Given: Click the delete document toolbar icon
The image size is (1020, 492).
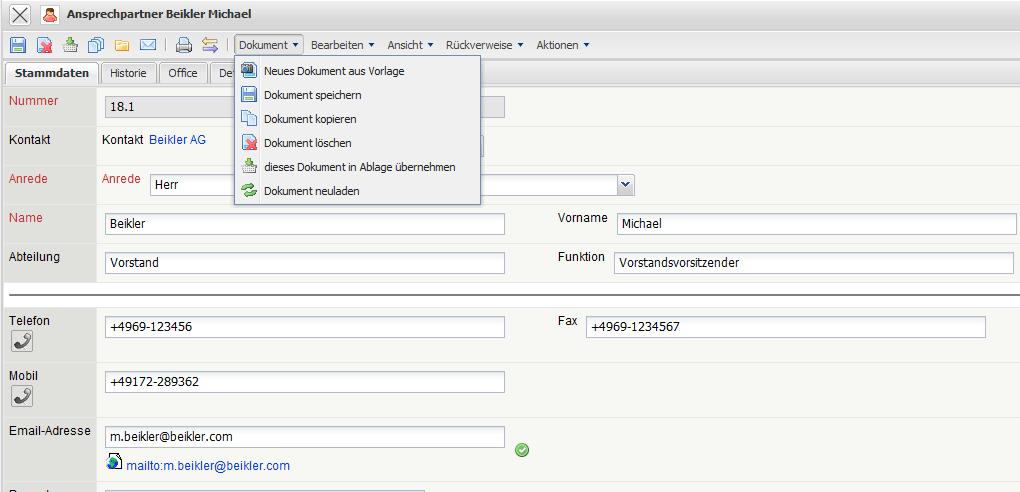Looking at the screenshot, I should coord(45,45).
